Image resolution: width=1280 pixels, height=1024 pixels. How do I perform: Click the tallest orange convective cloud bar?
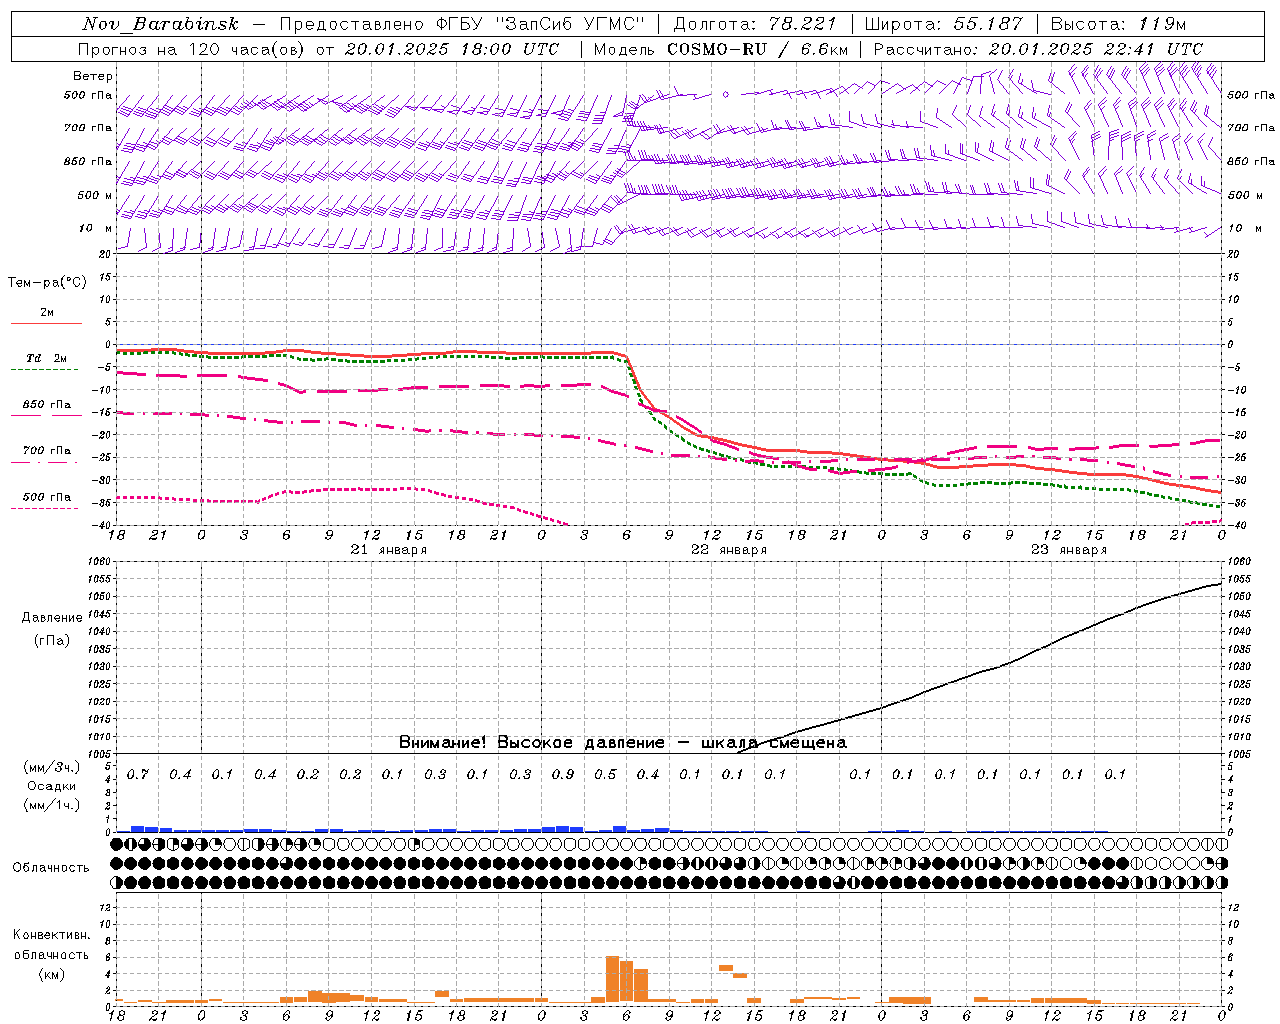[x=613, y=980]
